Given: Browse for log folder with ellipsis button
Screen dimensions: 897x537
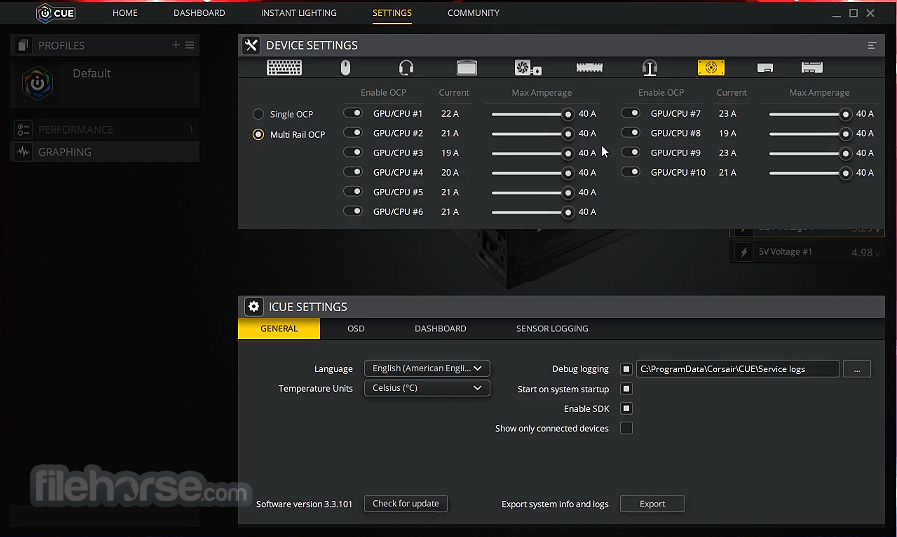Looking at the screenshot, I should (857, 369).
